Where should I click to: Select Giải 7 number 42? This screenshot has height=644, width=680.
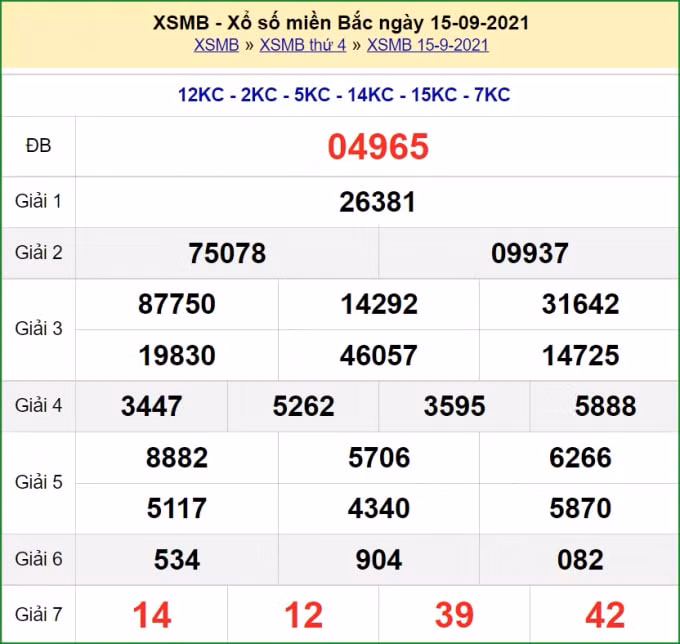coord(605,615)
